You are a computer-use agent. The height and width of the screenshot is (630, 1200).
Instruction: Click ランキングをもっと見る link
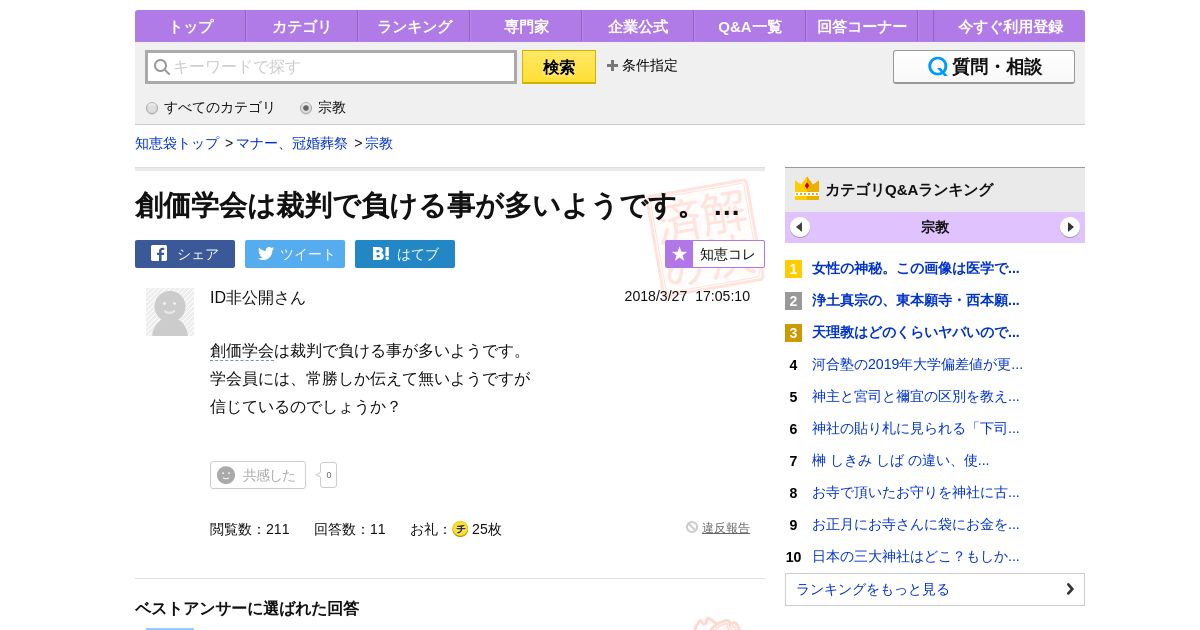(935, 589)
